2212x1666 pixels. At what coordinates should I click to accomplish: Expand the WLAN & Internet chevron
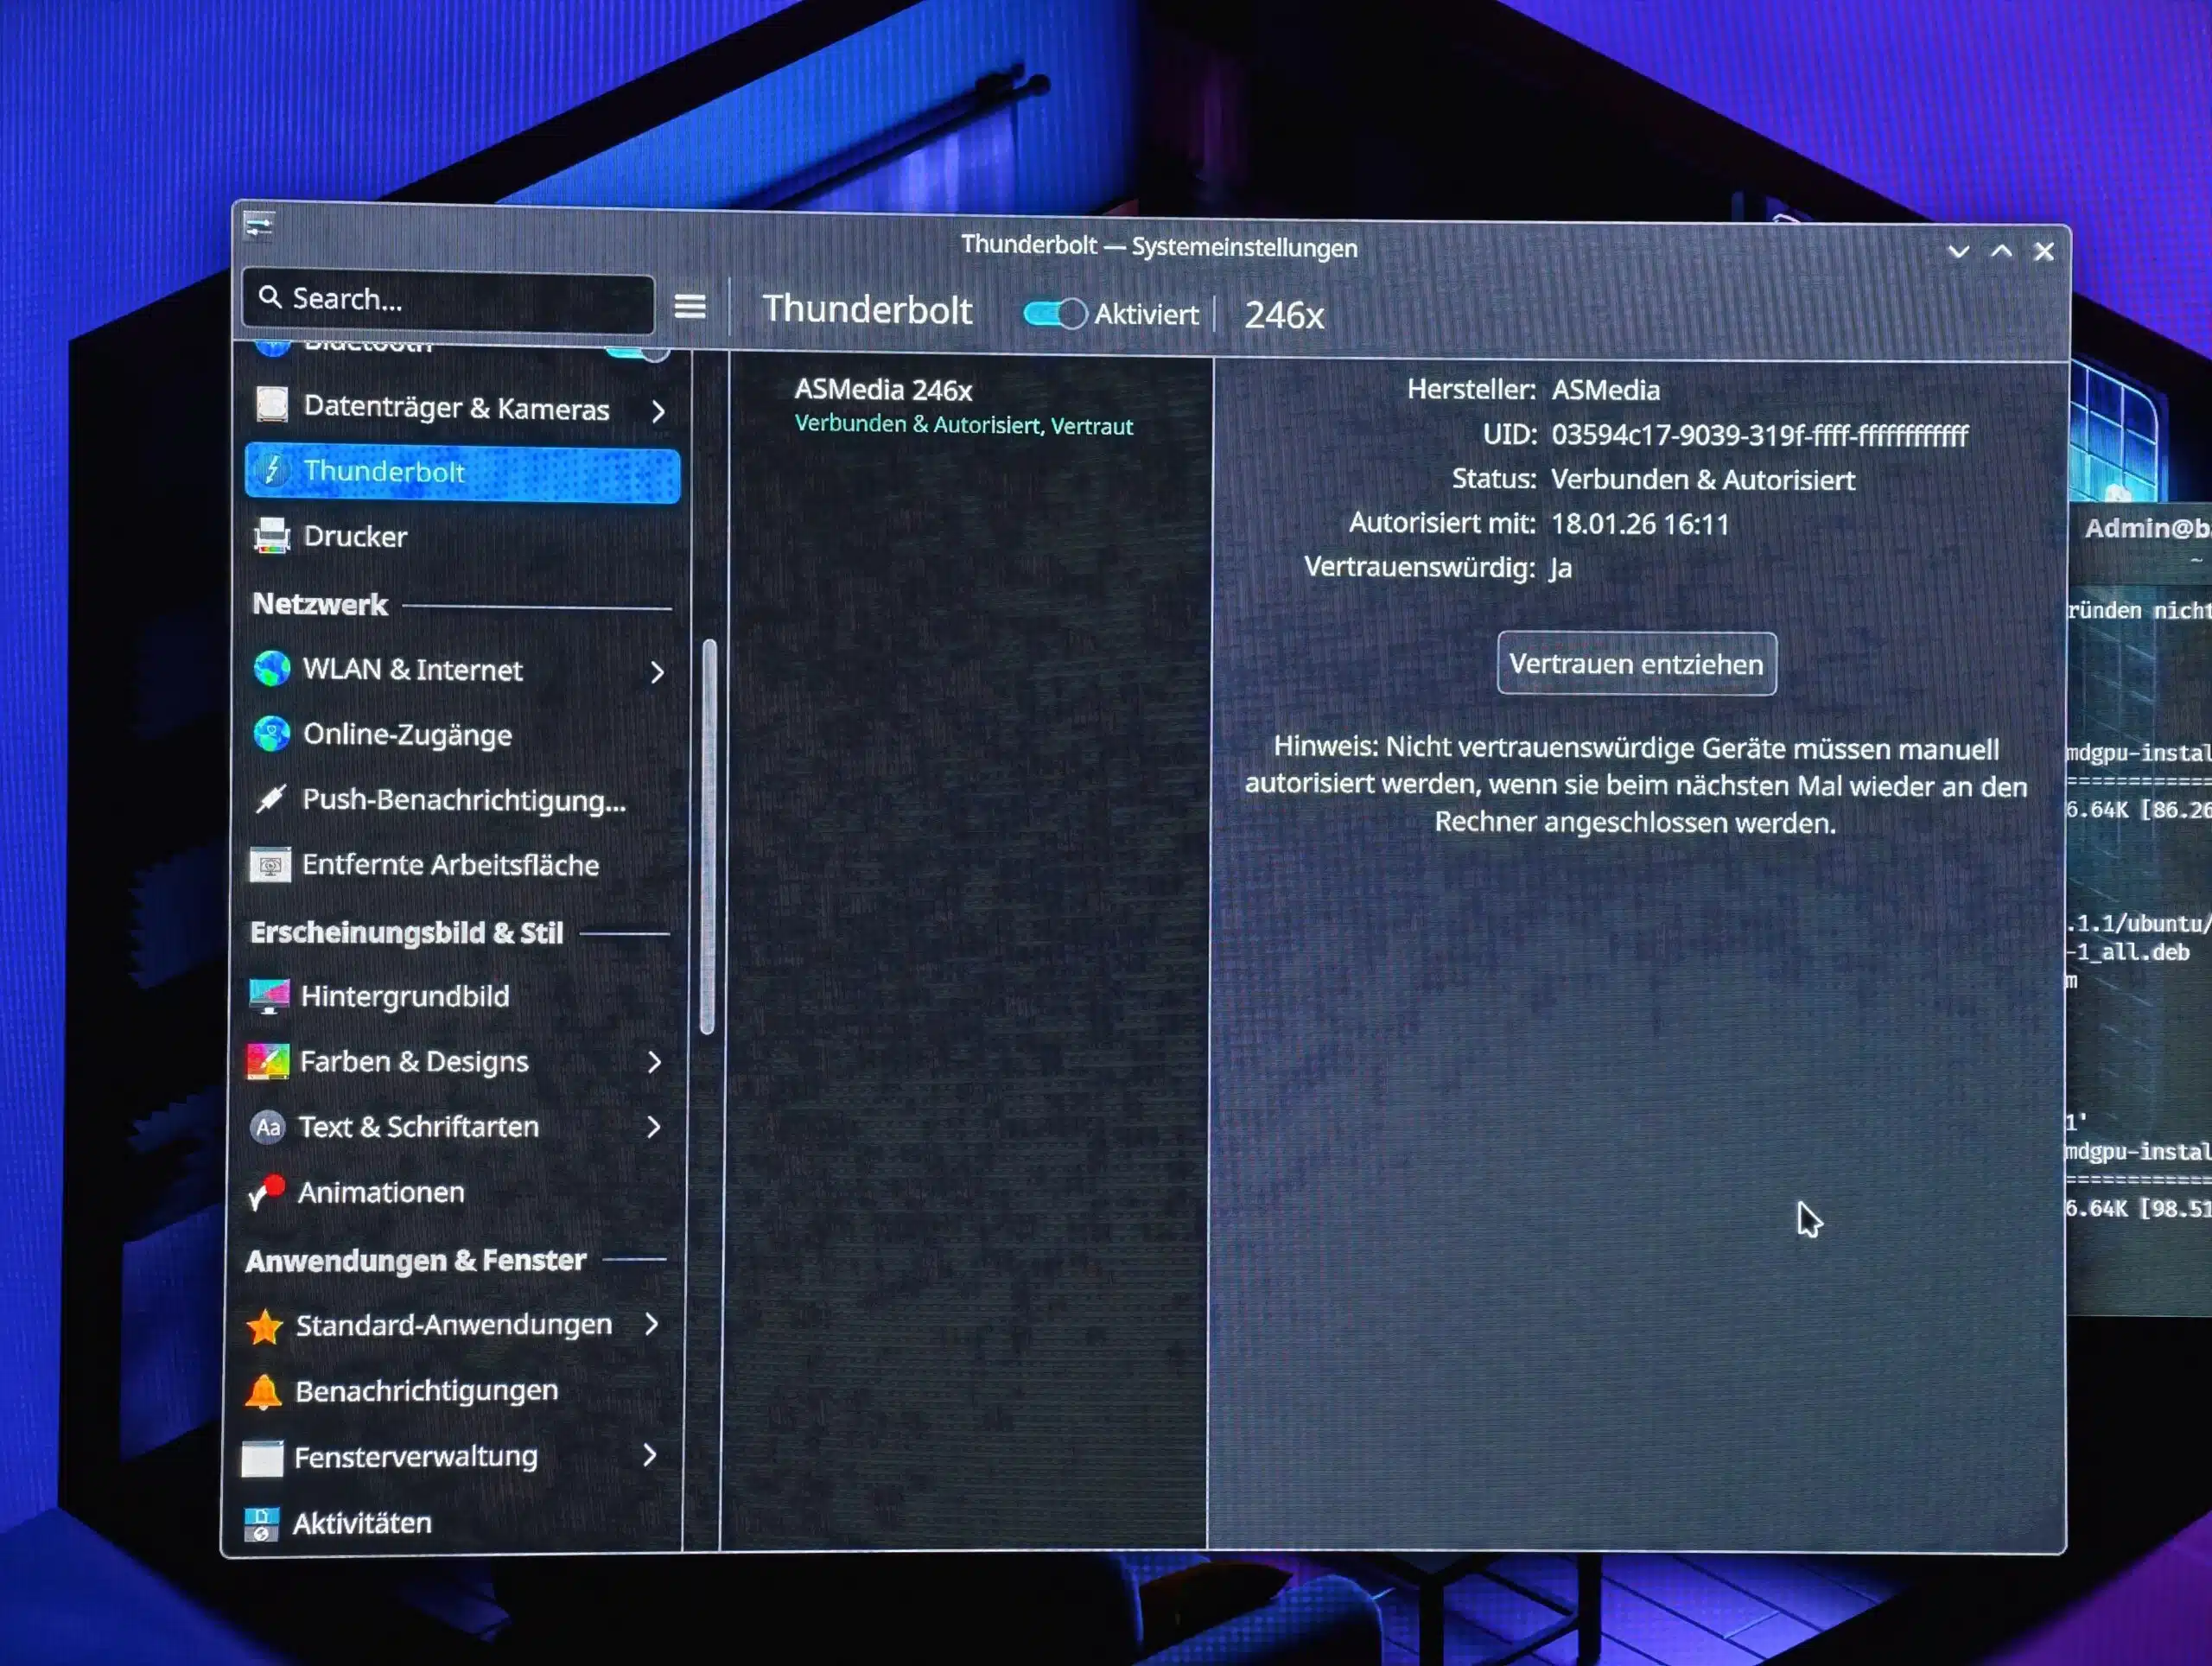pyautogui.click(x=657, y=672)
